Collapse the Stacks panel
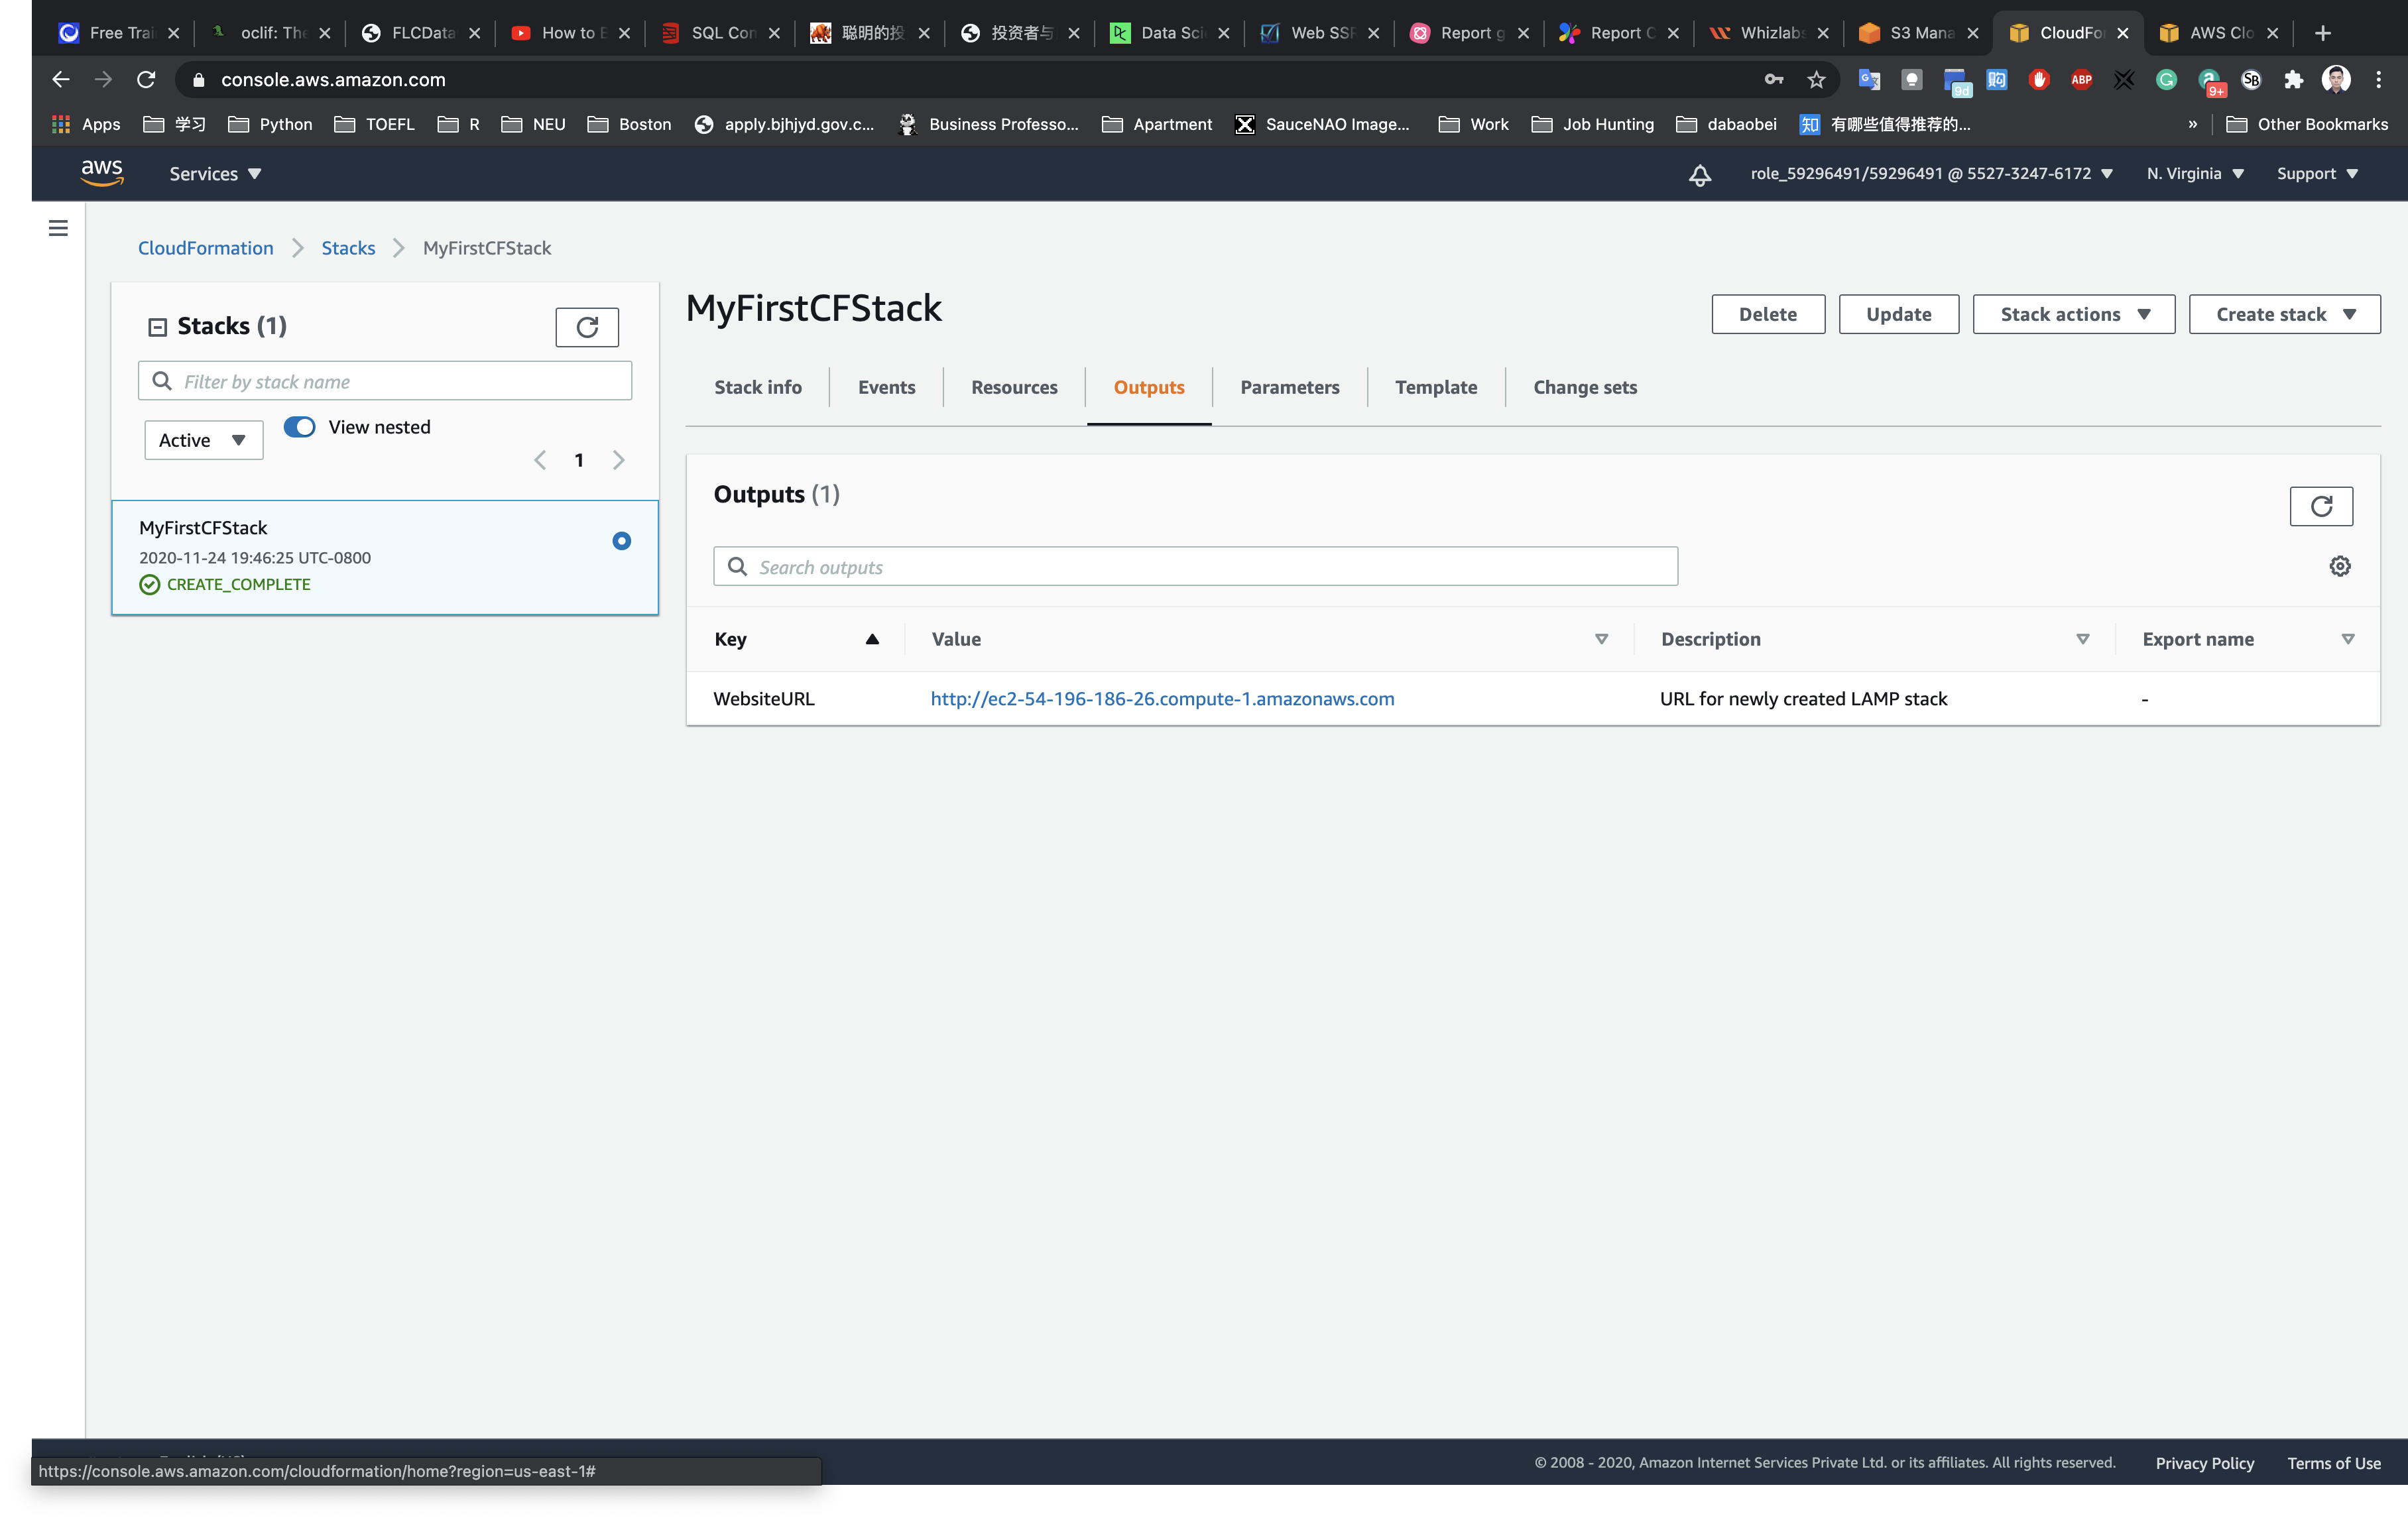 click(157, 327)
